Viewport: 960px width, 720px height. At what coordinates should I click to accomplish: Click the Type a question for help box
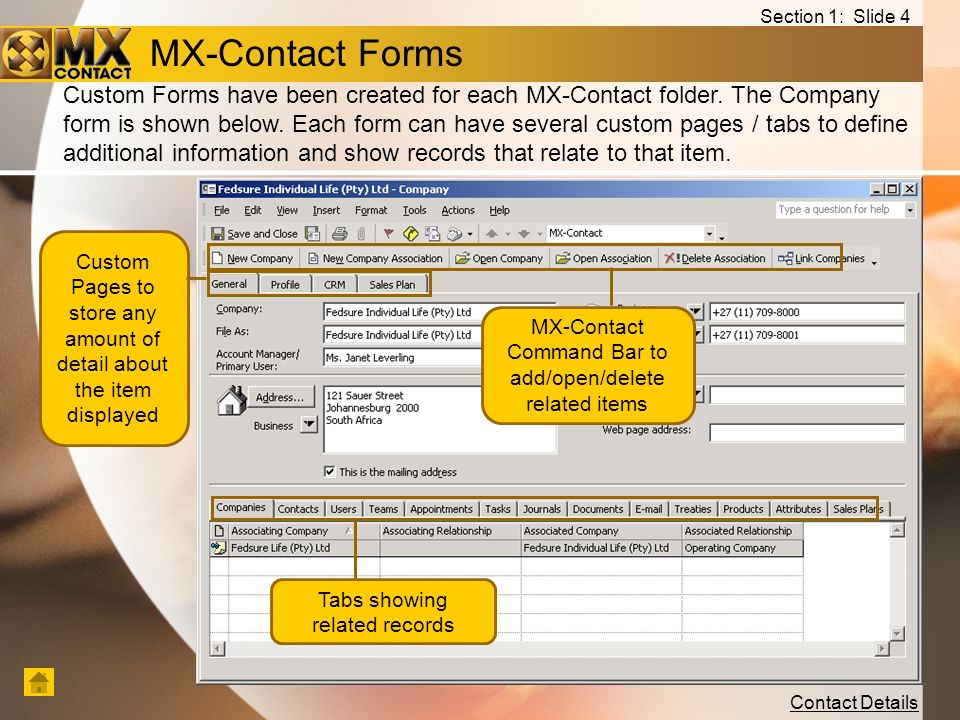coord(840,209)
